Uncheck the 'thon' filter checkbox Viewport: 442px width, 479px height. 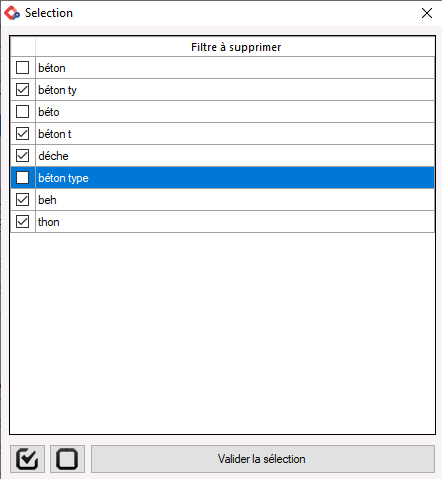22,222
